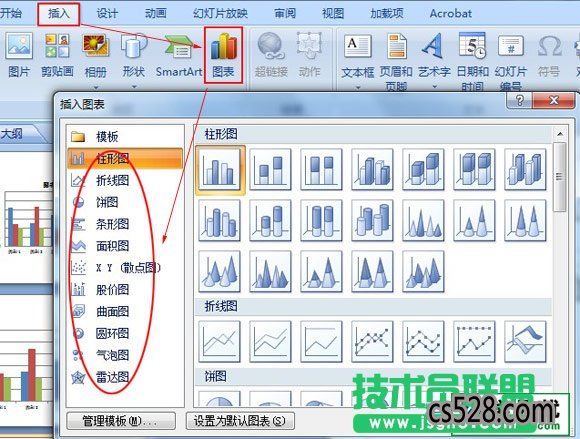Open the 插入 ribbon tab
The height and width of the screenshot is (439, 580).
(x=59, y=14)
